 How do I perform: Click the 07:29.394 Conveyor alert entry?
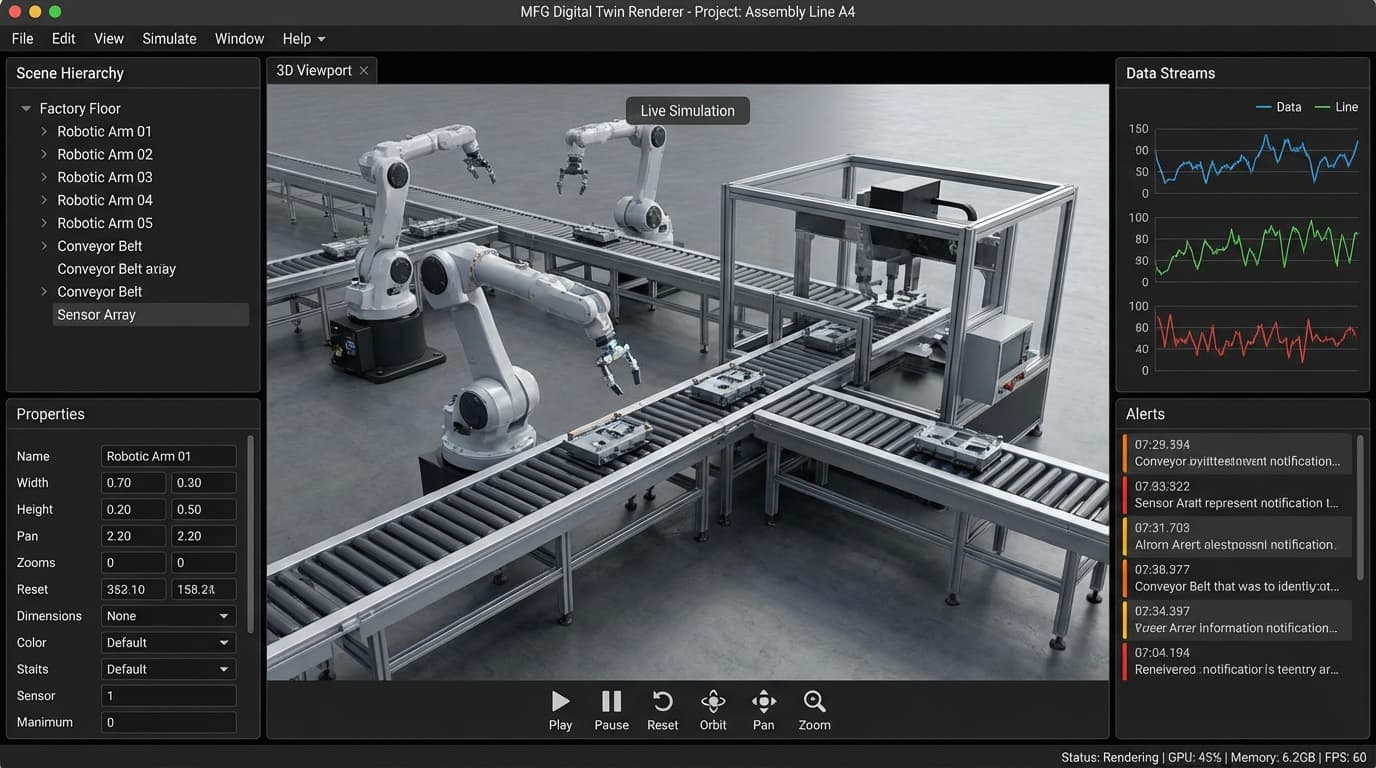click(x=1238, y=452)
